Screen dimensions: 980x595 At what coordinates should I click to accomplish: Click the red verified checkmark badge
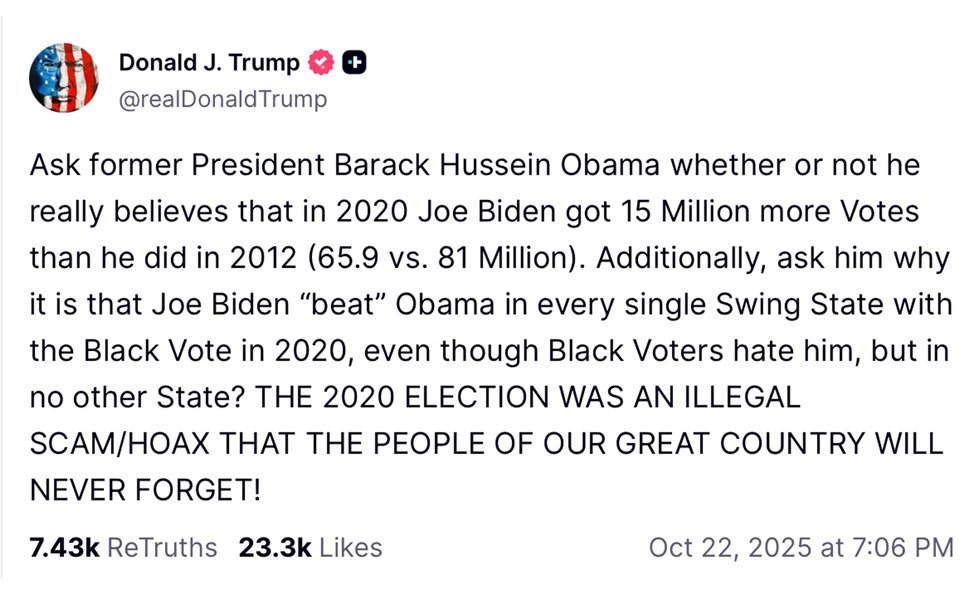tap(321, 63)
